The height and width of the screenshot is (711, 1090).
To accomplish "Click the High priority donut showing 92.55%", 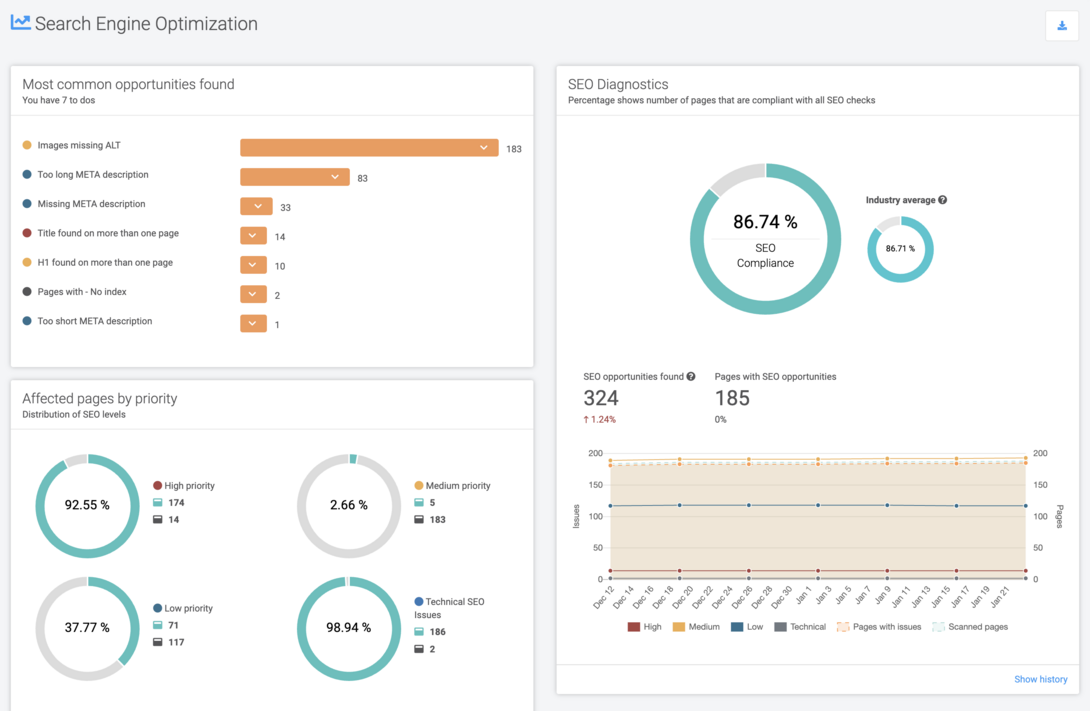I will tap(87, 506).
